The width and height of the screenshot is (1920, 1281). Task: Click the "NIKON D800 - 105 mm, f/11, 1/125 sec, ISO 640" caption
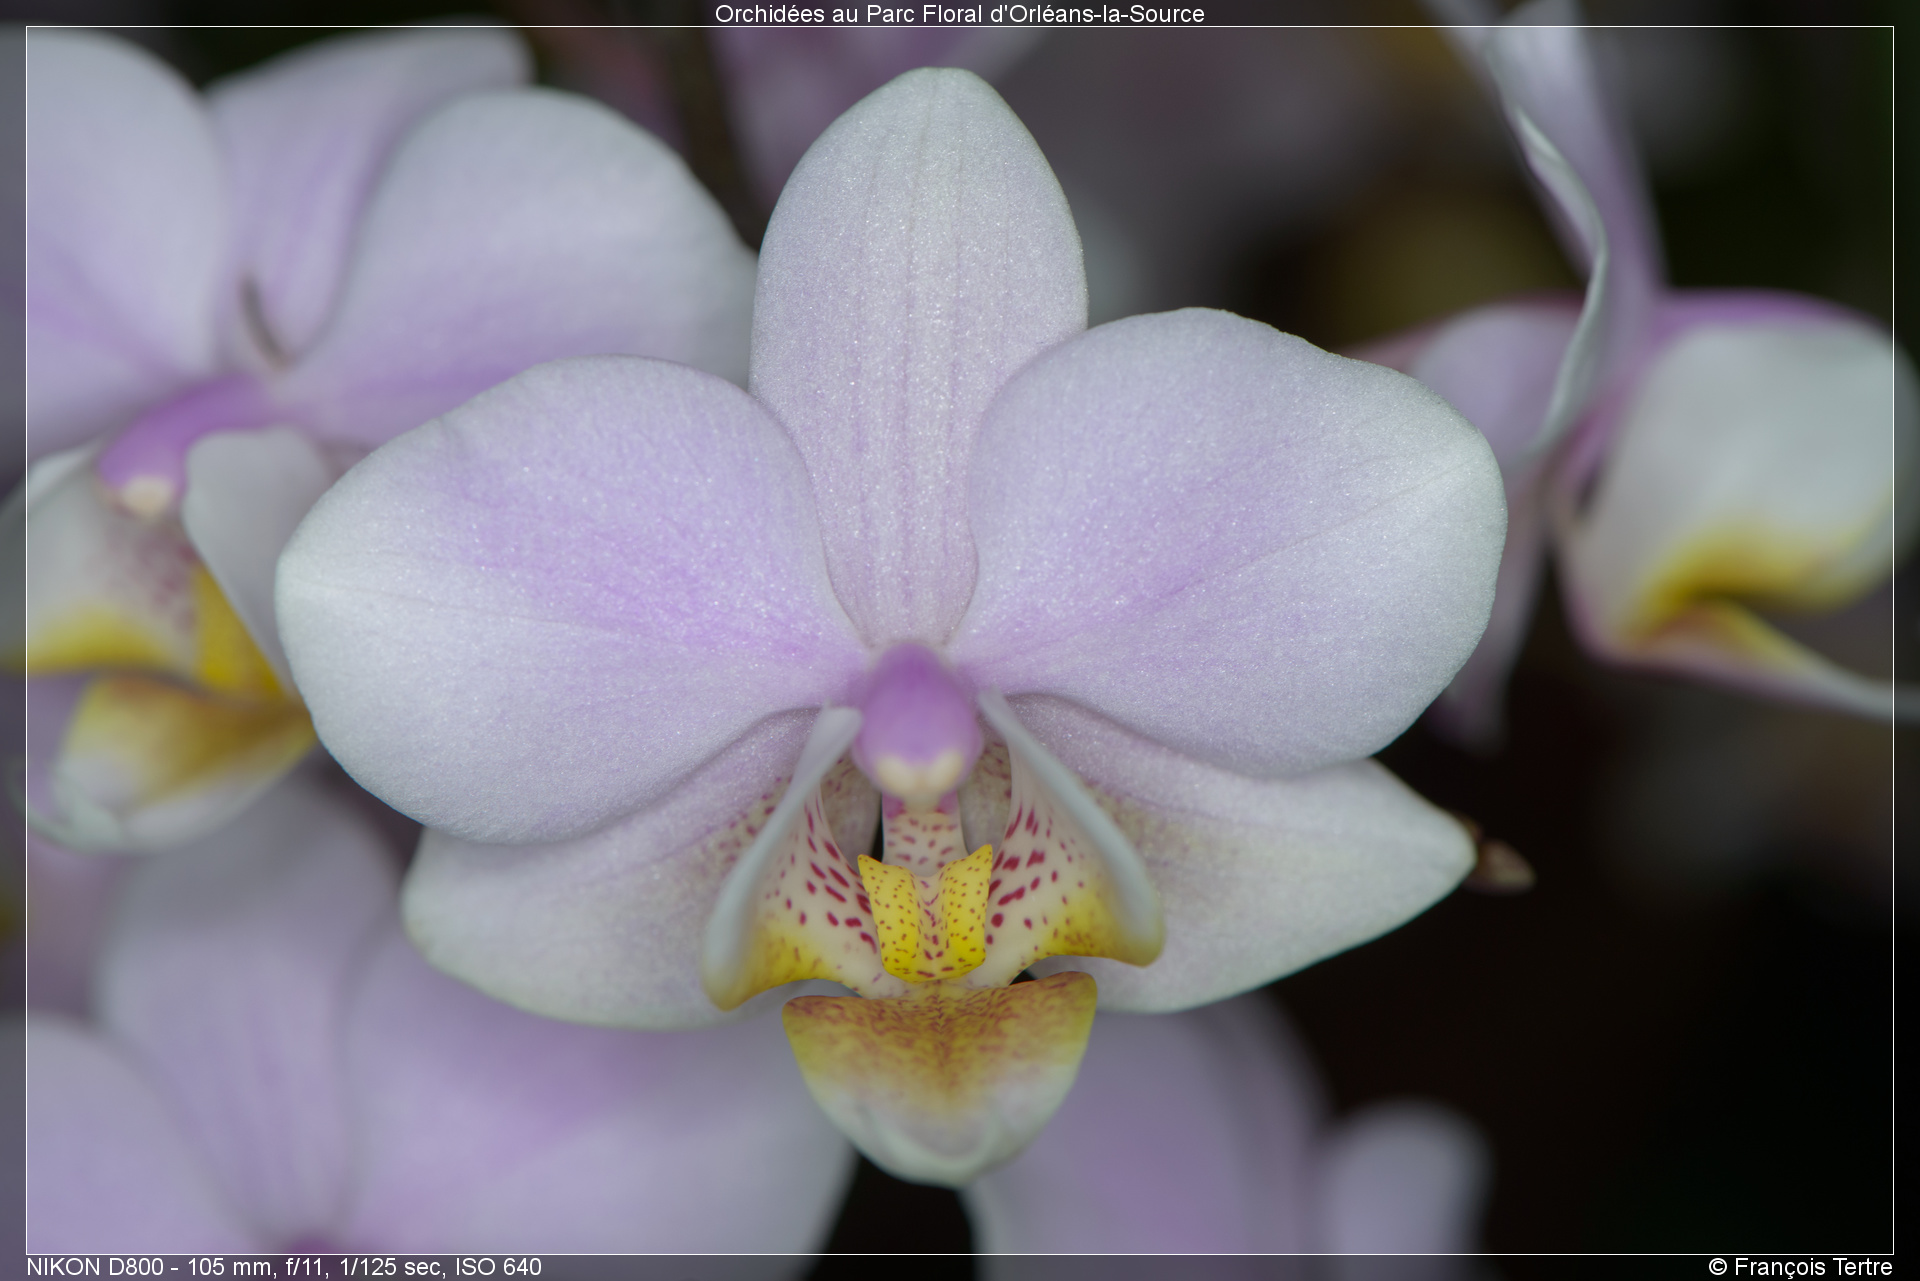[x=284, y=1267]
